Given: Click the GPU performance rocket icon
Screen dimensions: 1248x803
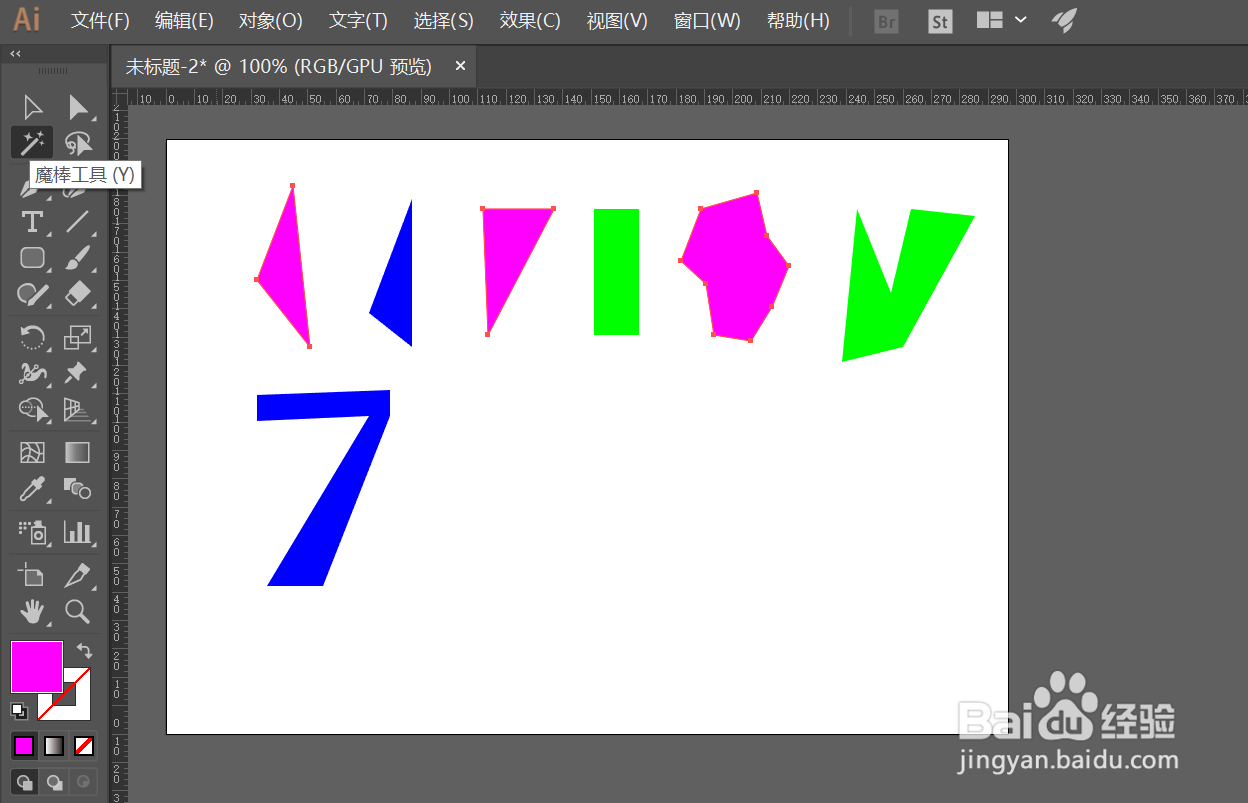Looking at the screenshot, I should pyautogui.click(x=1064, y=20).
